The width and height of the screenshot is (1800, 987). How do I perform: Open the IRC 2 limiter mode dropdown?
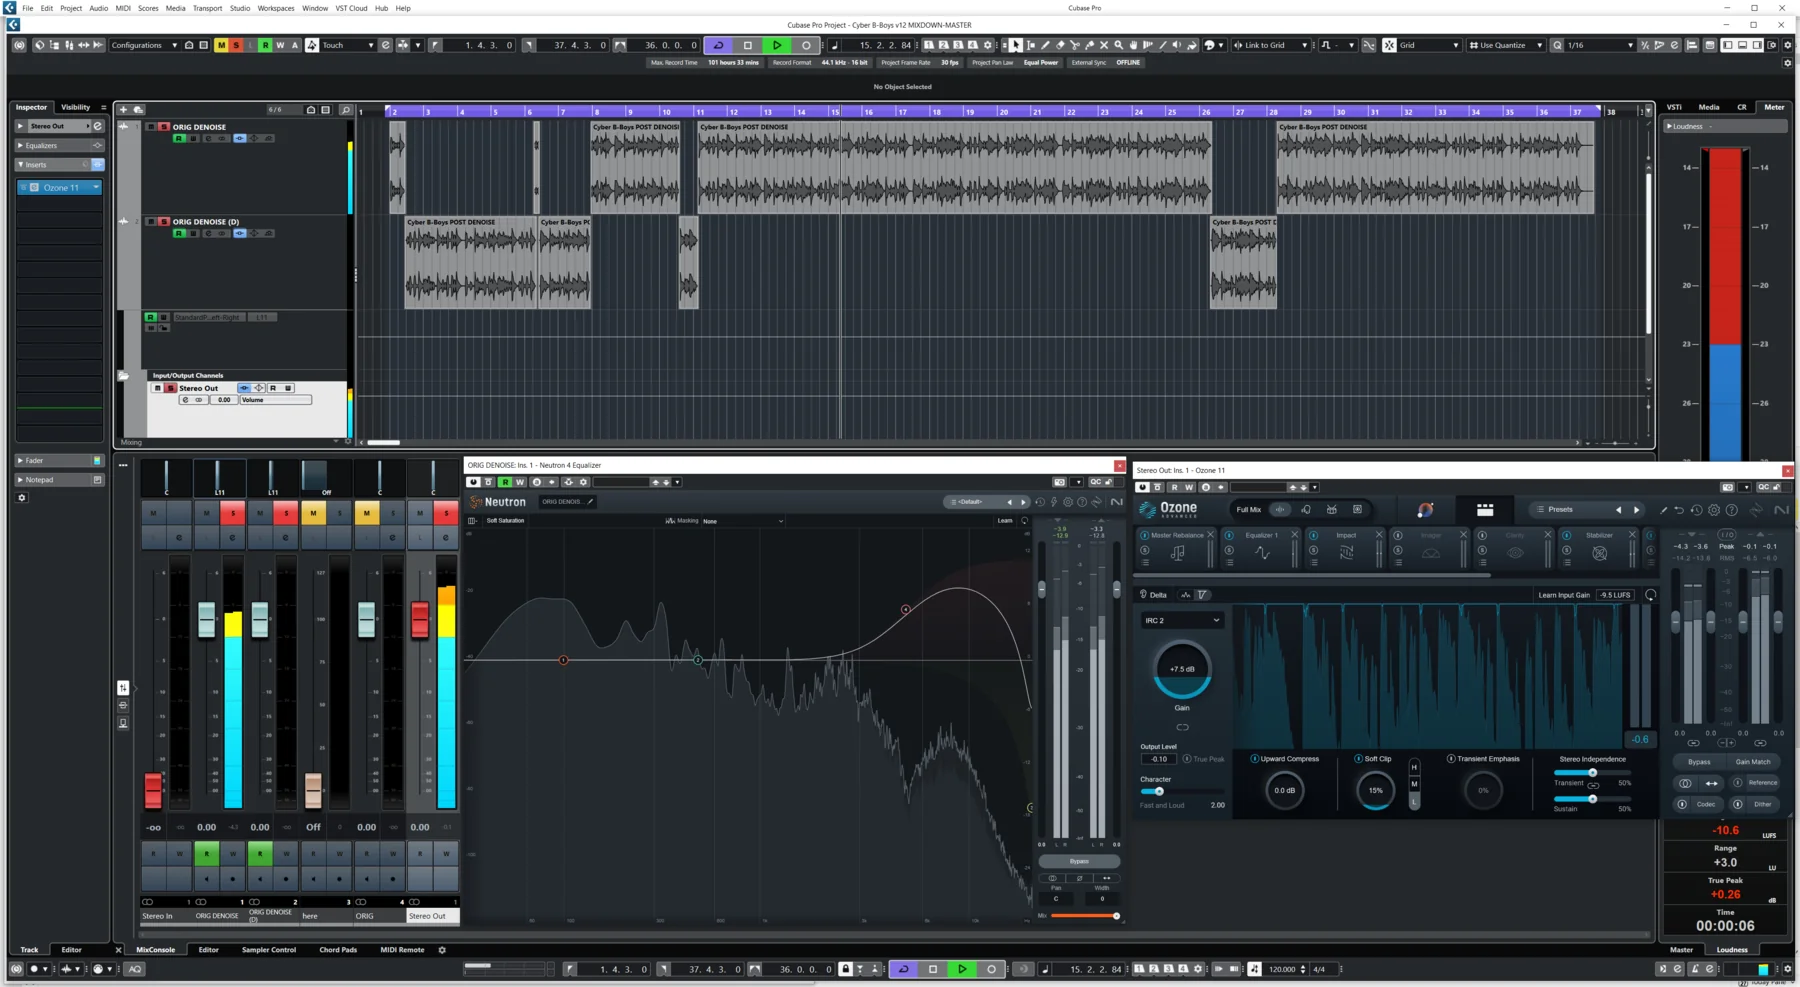(x=1182, y=621)
